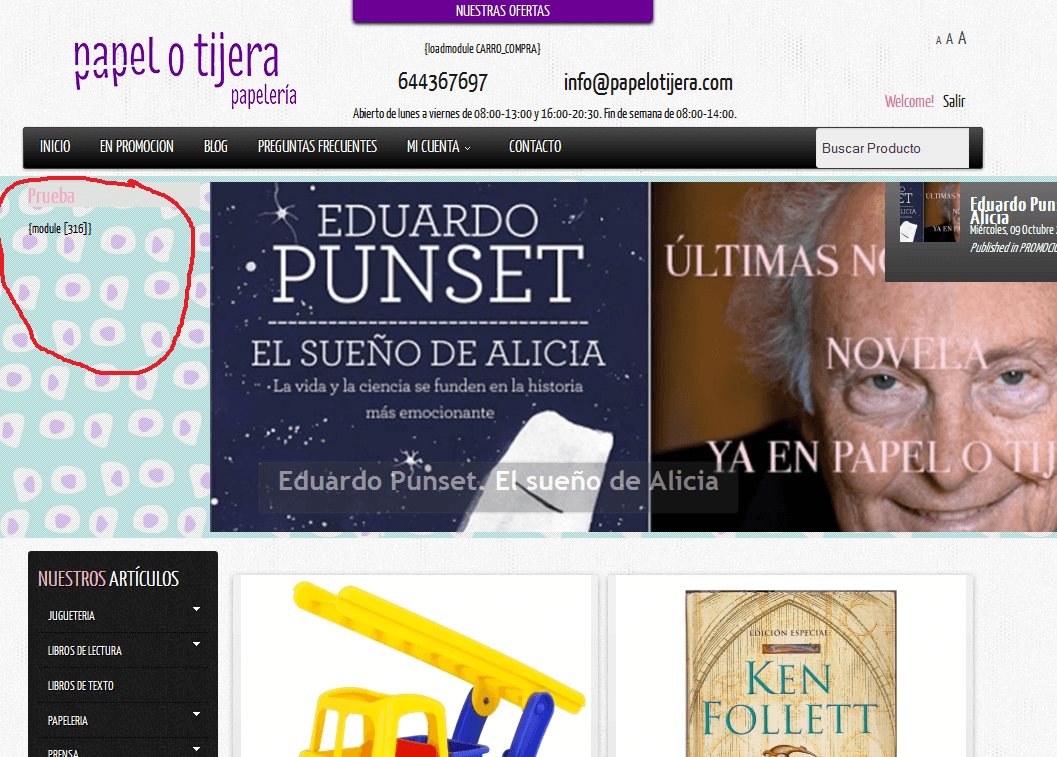1057x757 pixels.
Task: Expand the PRENSA category arrow
Action: click(x=196, y=749)
